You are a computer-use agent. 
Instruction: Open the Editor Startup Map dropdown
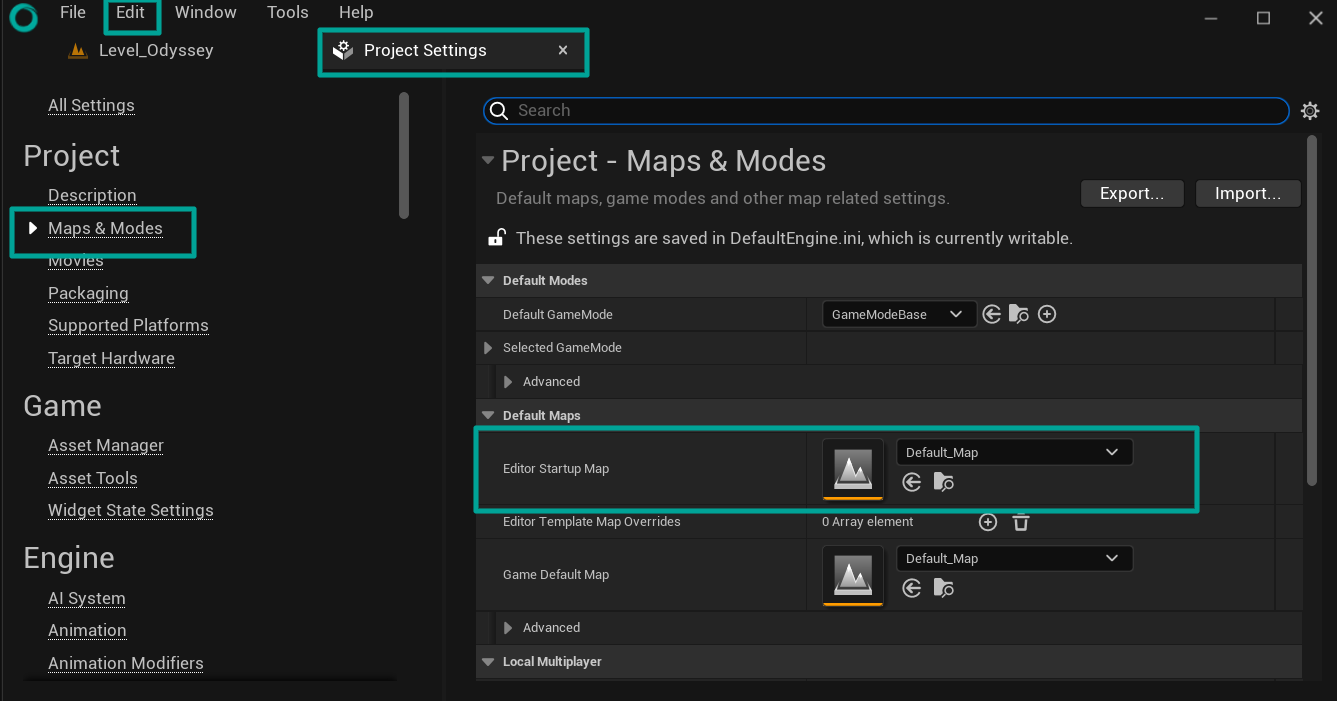pyautogui.click(x=1013, y=453)
